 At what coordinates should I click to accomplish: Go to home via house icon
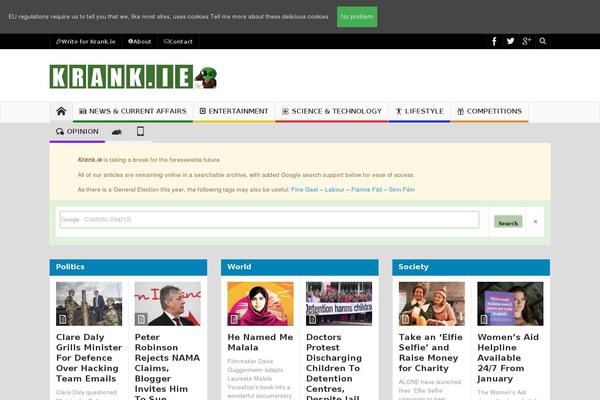[x=61, y=111]
